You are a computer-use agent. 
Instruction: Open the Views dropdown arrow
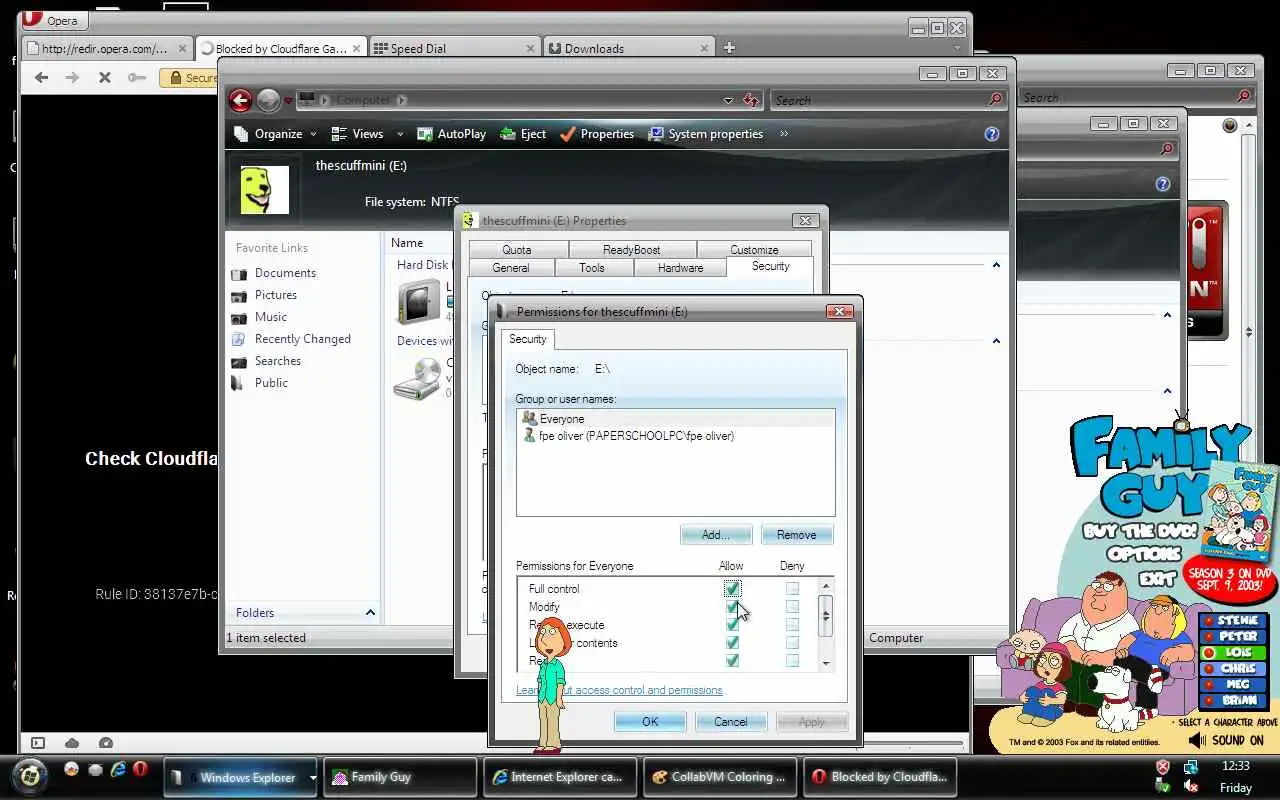tap(400, 134)
